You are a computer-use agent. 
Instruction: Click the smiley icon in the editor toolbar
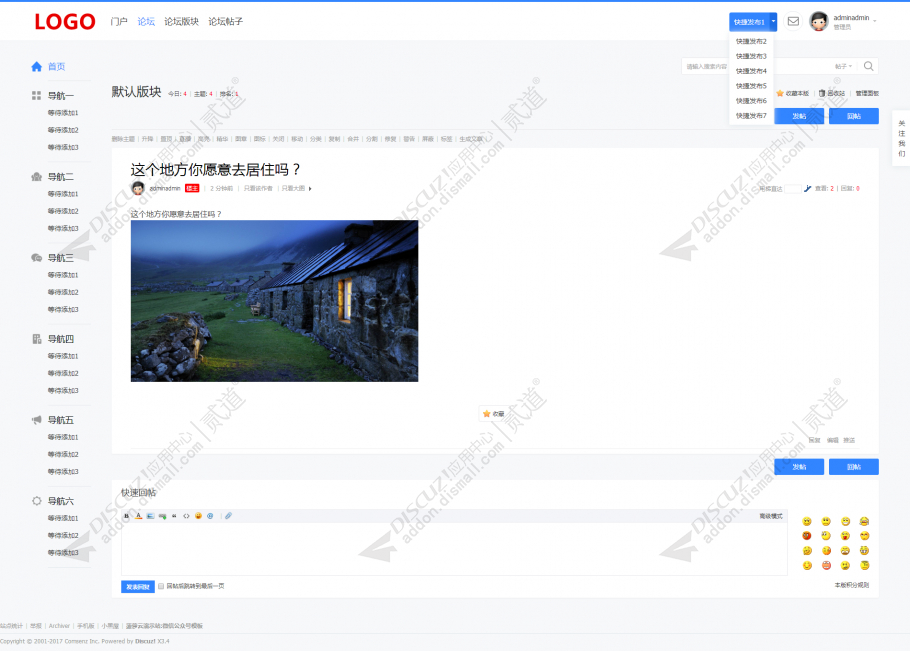[198, 516]
